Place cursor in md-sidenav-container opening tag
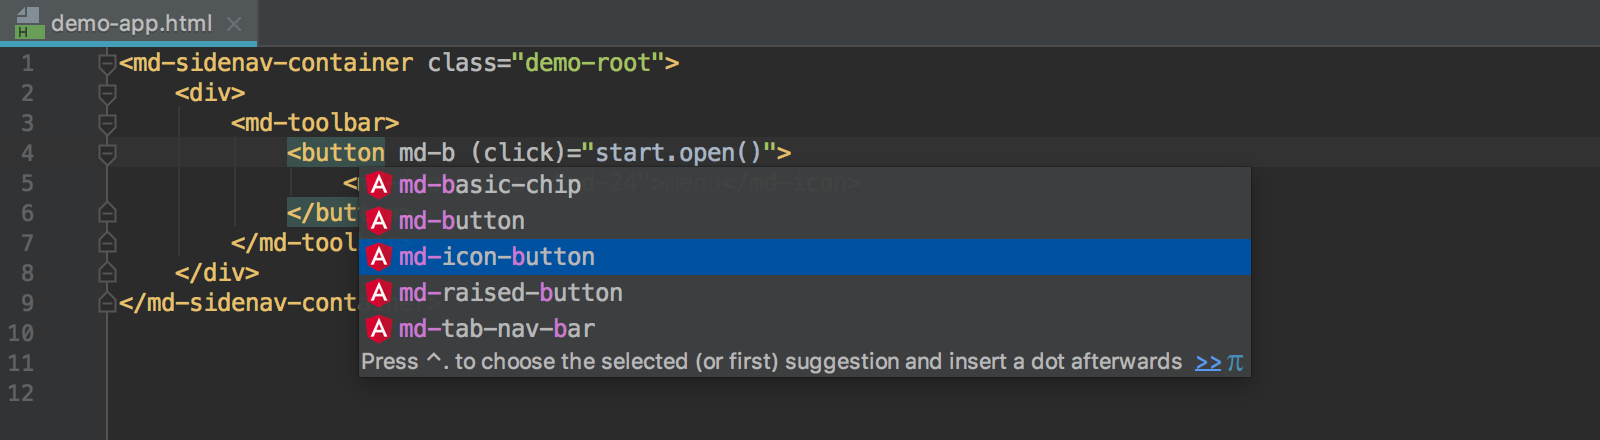Viewport: 1600px width, 440px height. [x=266, y=63]
